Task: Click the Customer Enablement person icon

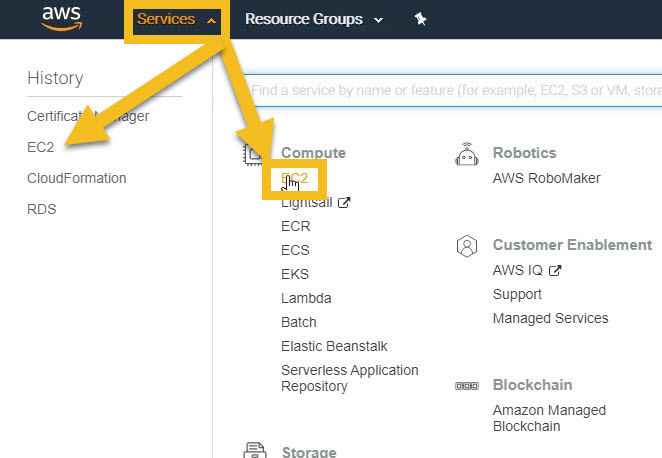Action: [x=467, y=246]
